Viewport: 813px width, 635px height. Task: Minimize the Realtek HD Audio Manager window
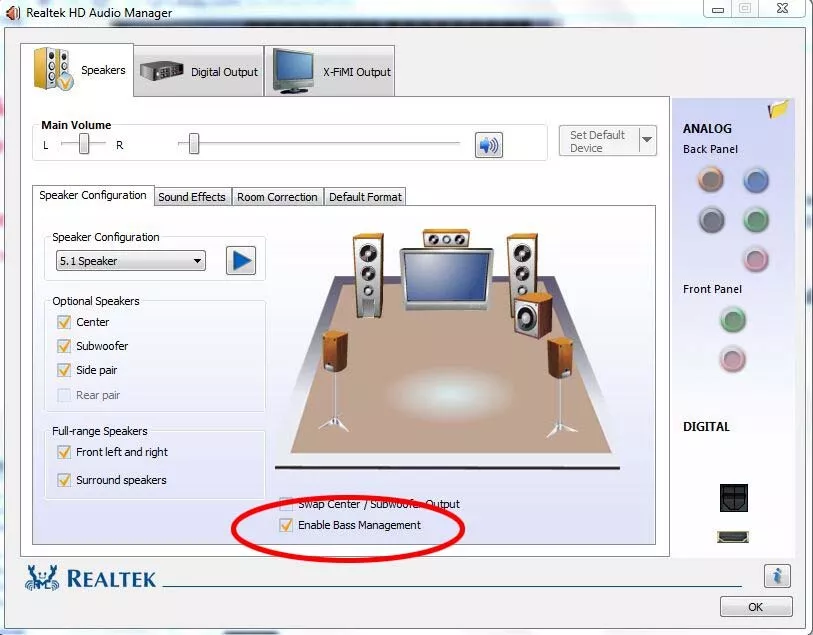point(718,9)
